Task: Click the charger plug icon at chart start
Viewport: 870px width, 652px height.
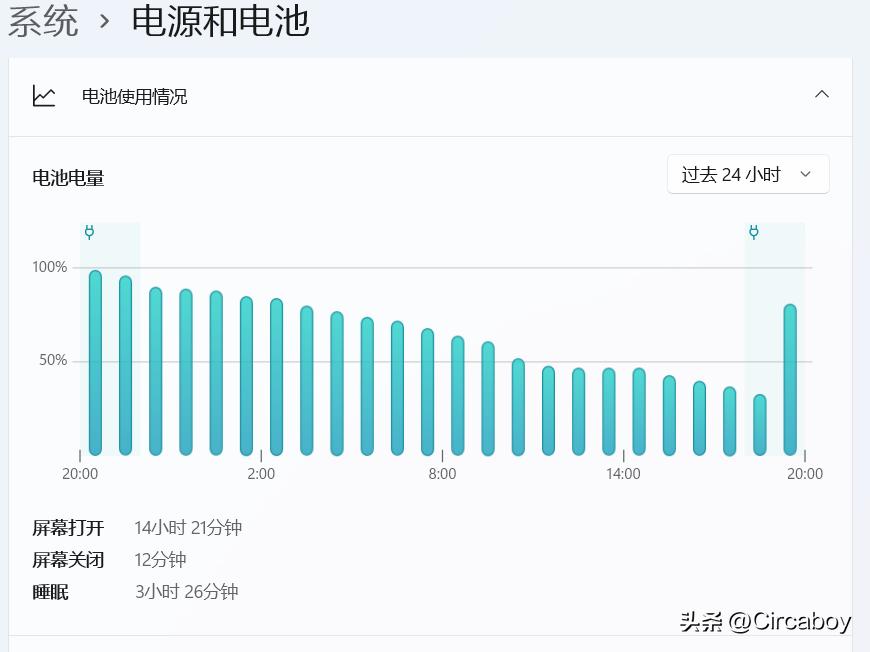Action: (x=90, y=231)
